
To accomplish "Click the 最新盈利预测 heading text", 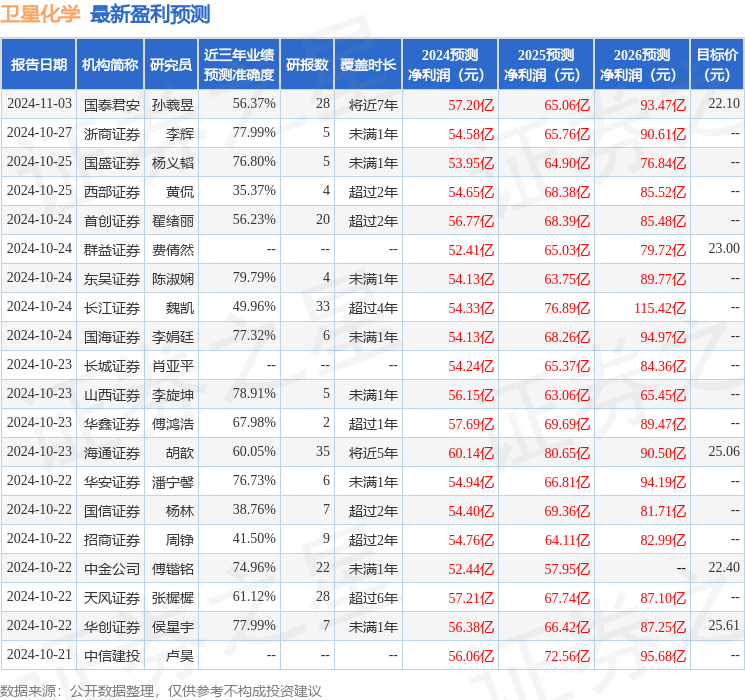I will 150,13.
